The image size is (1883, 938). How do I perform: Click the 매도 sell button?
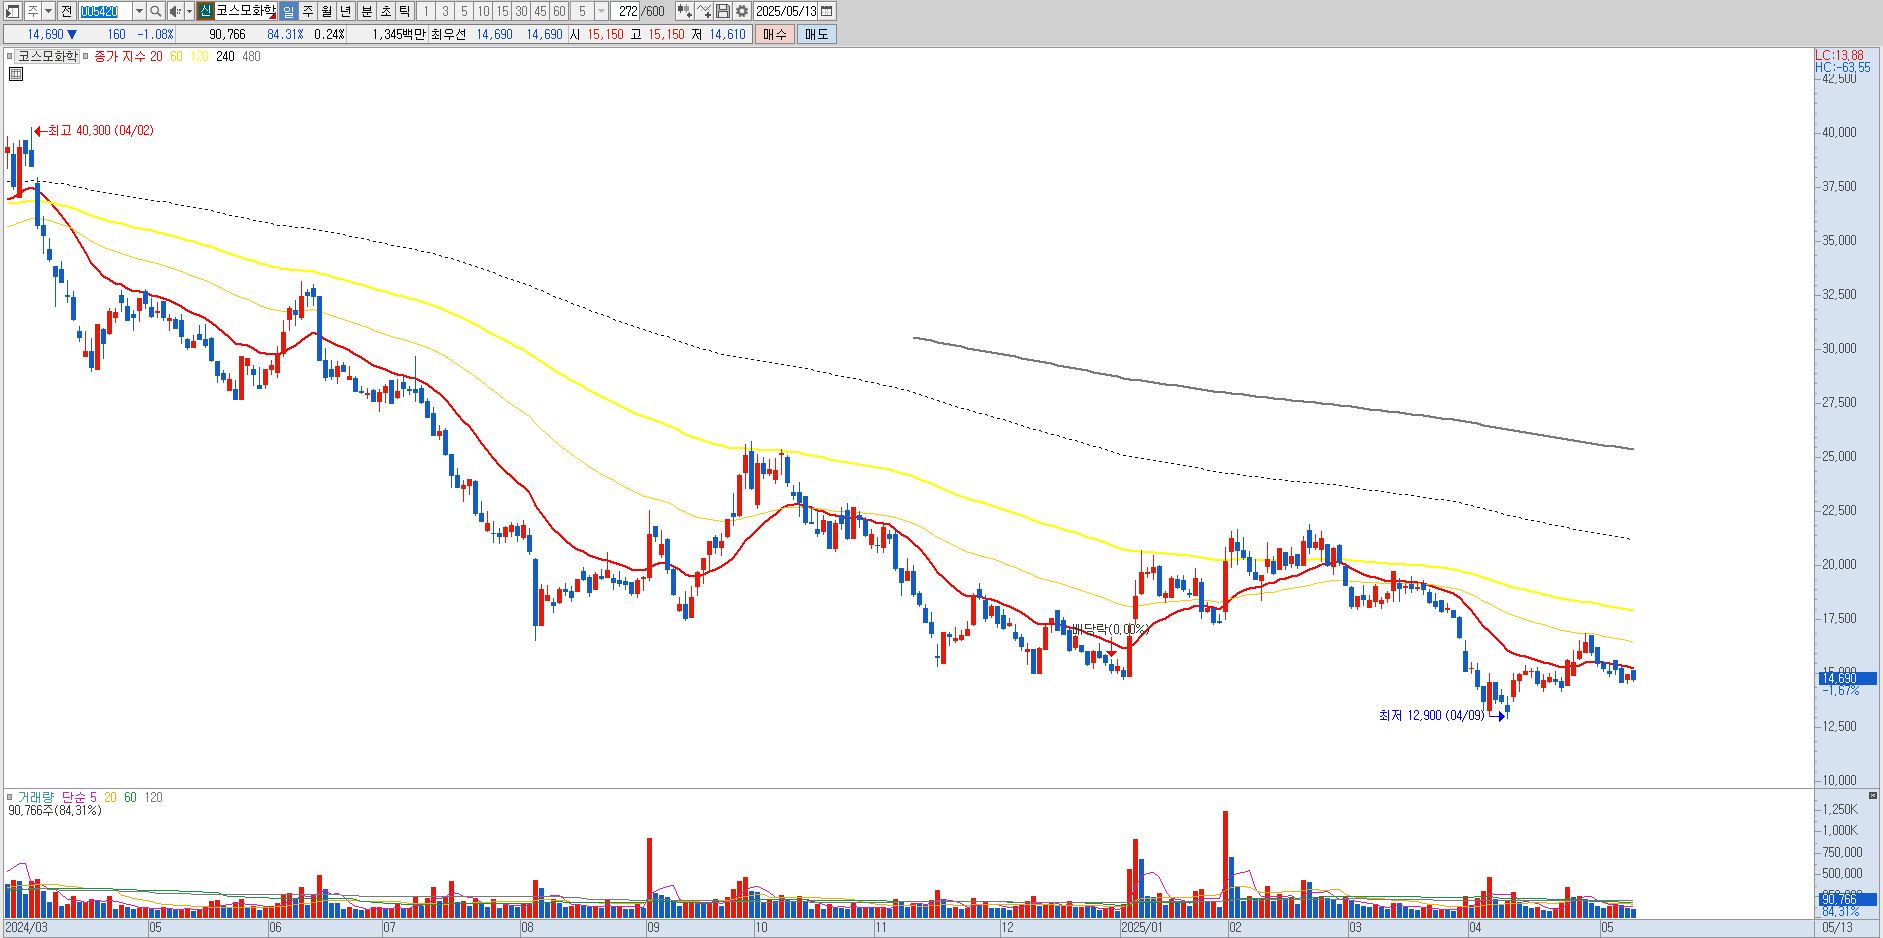coord(816,34)
